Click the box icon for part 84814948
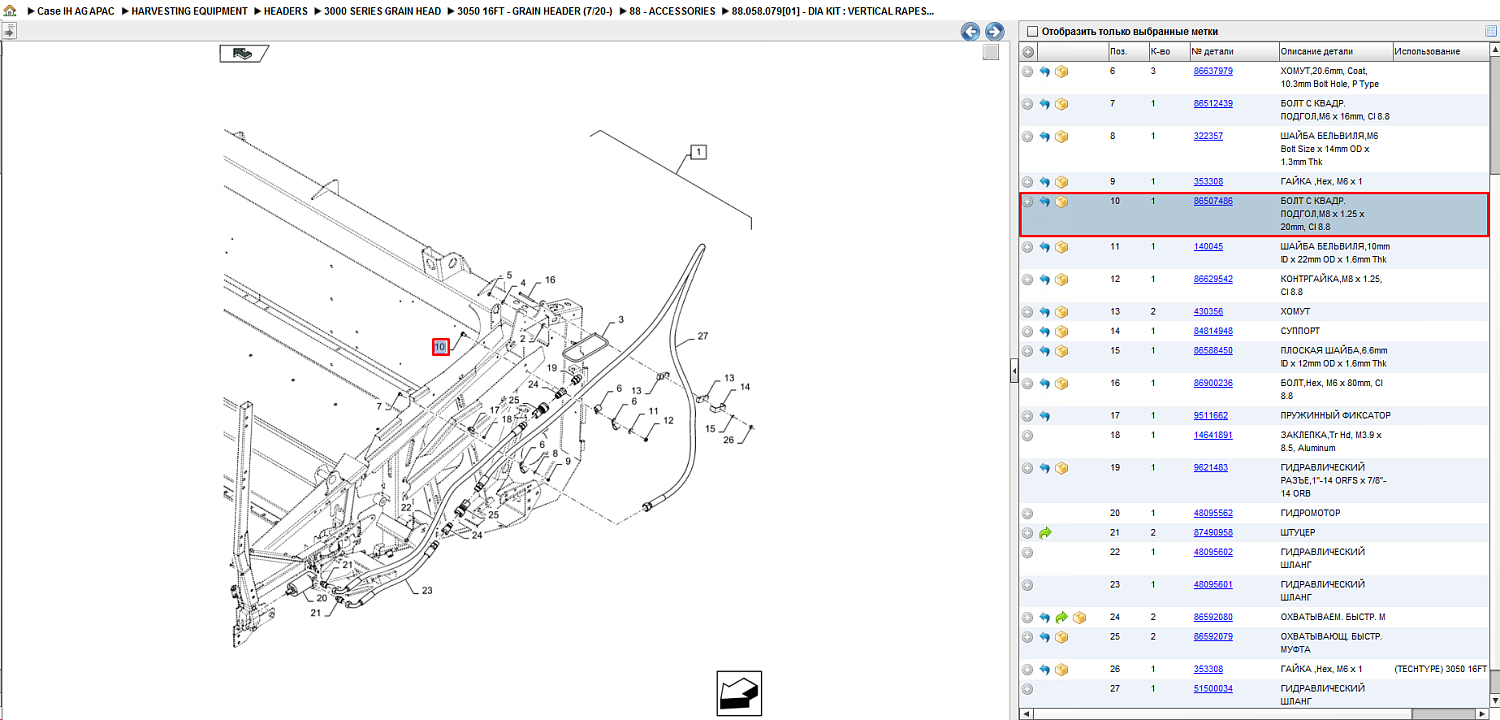This screenshot has height=720, width=1500. click(x=1062, y=331)
